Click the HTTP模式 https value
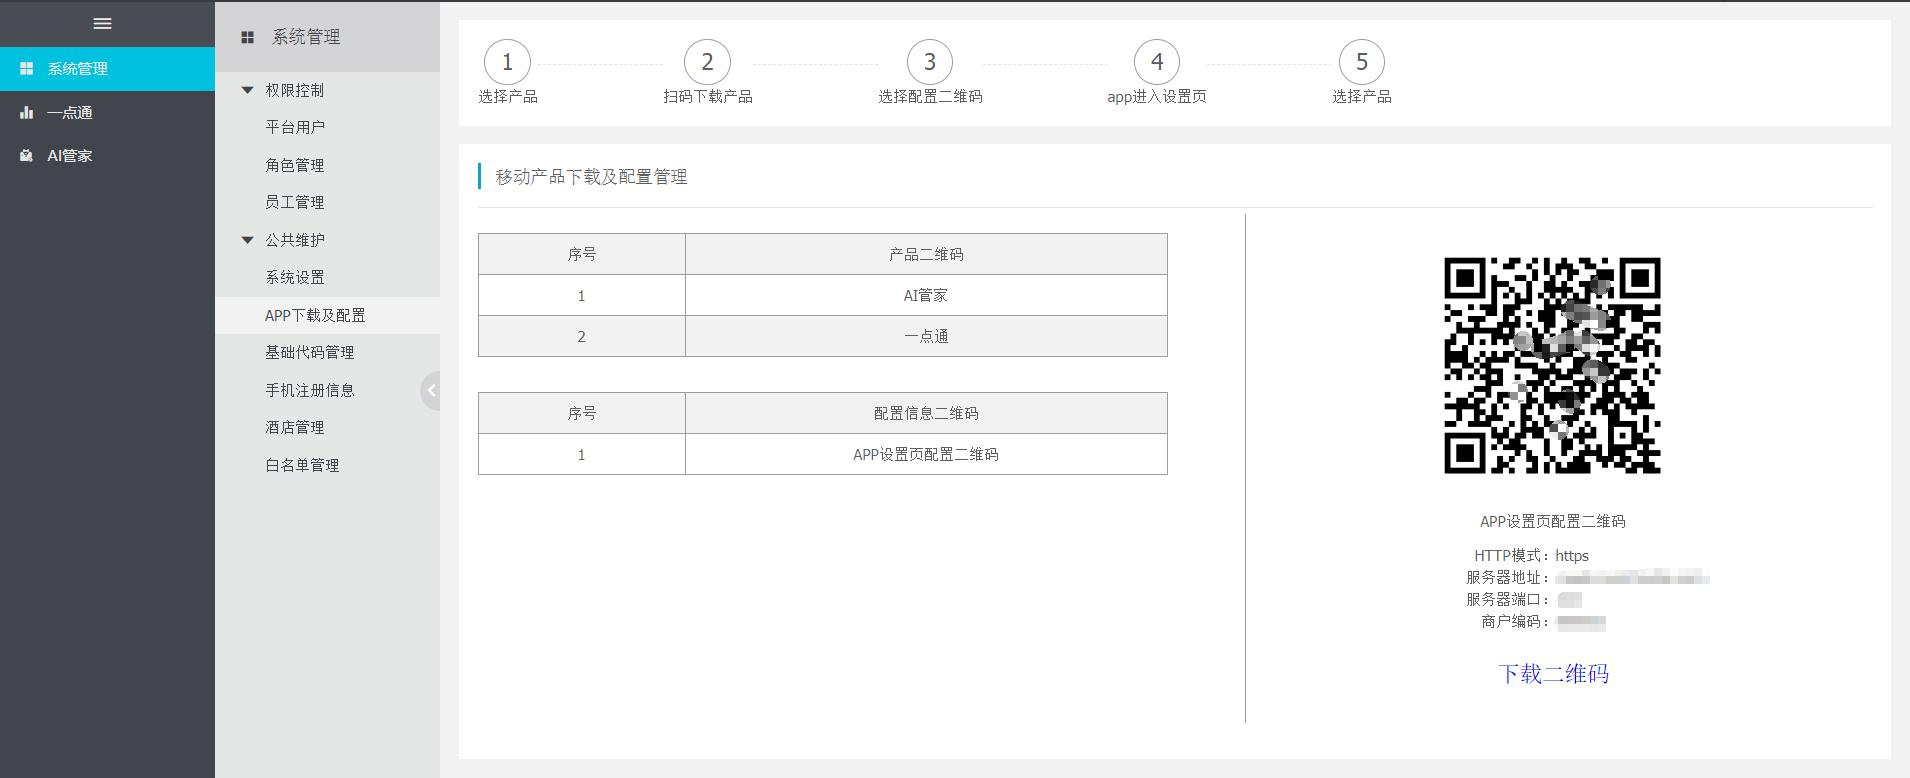This screenshot has width=1910, height=778. pos(1572,556)
